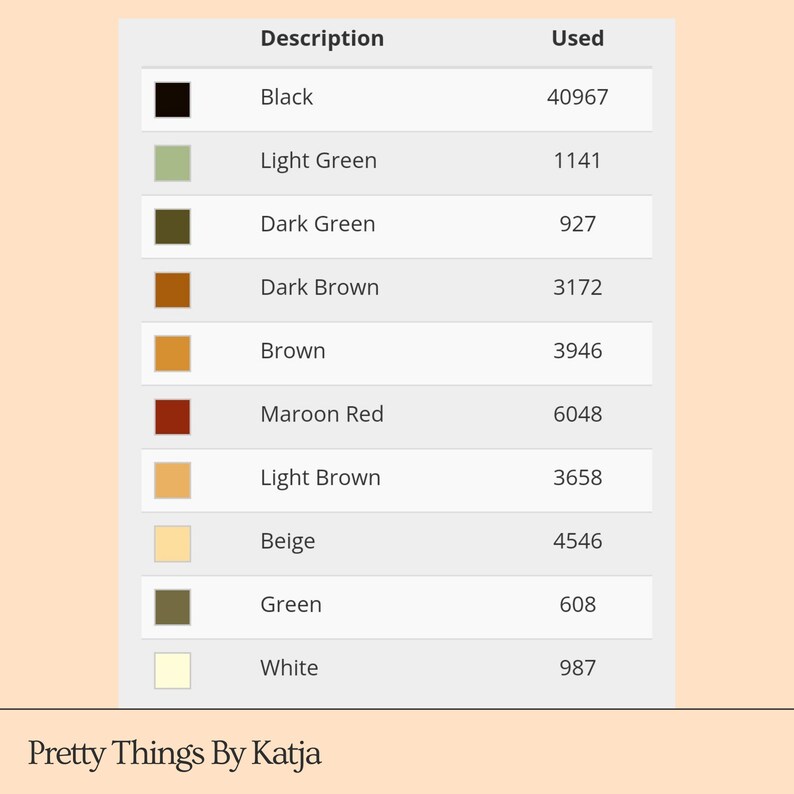The height and width of the screenshot is (794, 794).
Task: Click the Brown color swatch
Action: pos(172,353)
